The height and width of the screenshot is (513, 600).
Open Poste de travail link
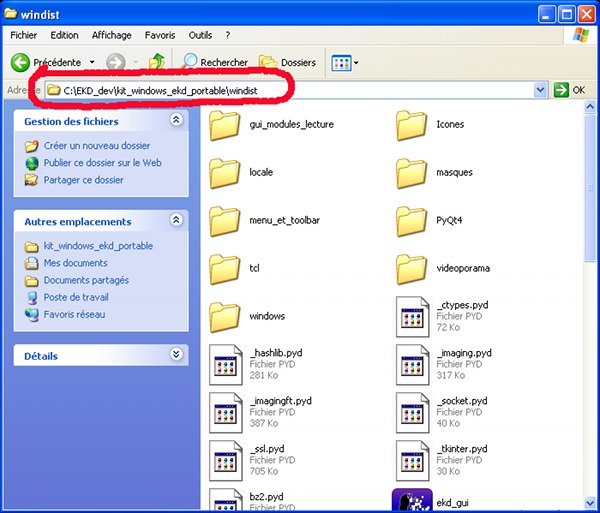click(x=76, y=297)
